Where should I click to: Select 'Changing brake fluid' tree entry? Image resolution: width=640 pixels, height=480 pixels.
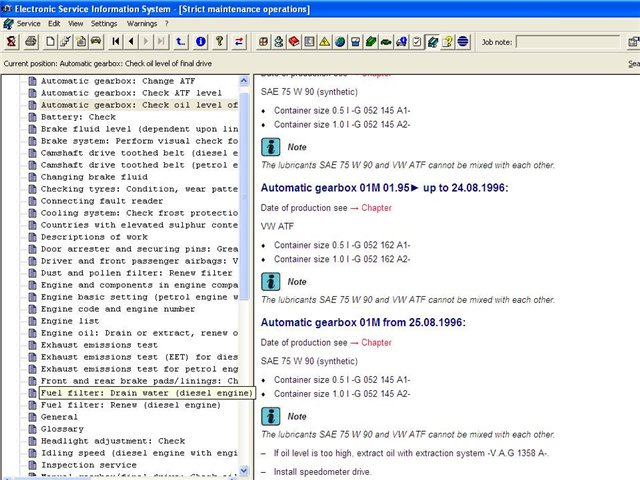[94, 177]
